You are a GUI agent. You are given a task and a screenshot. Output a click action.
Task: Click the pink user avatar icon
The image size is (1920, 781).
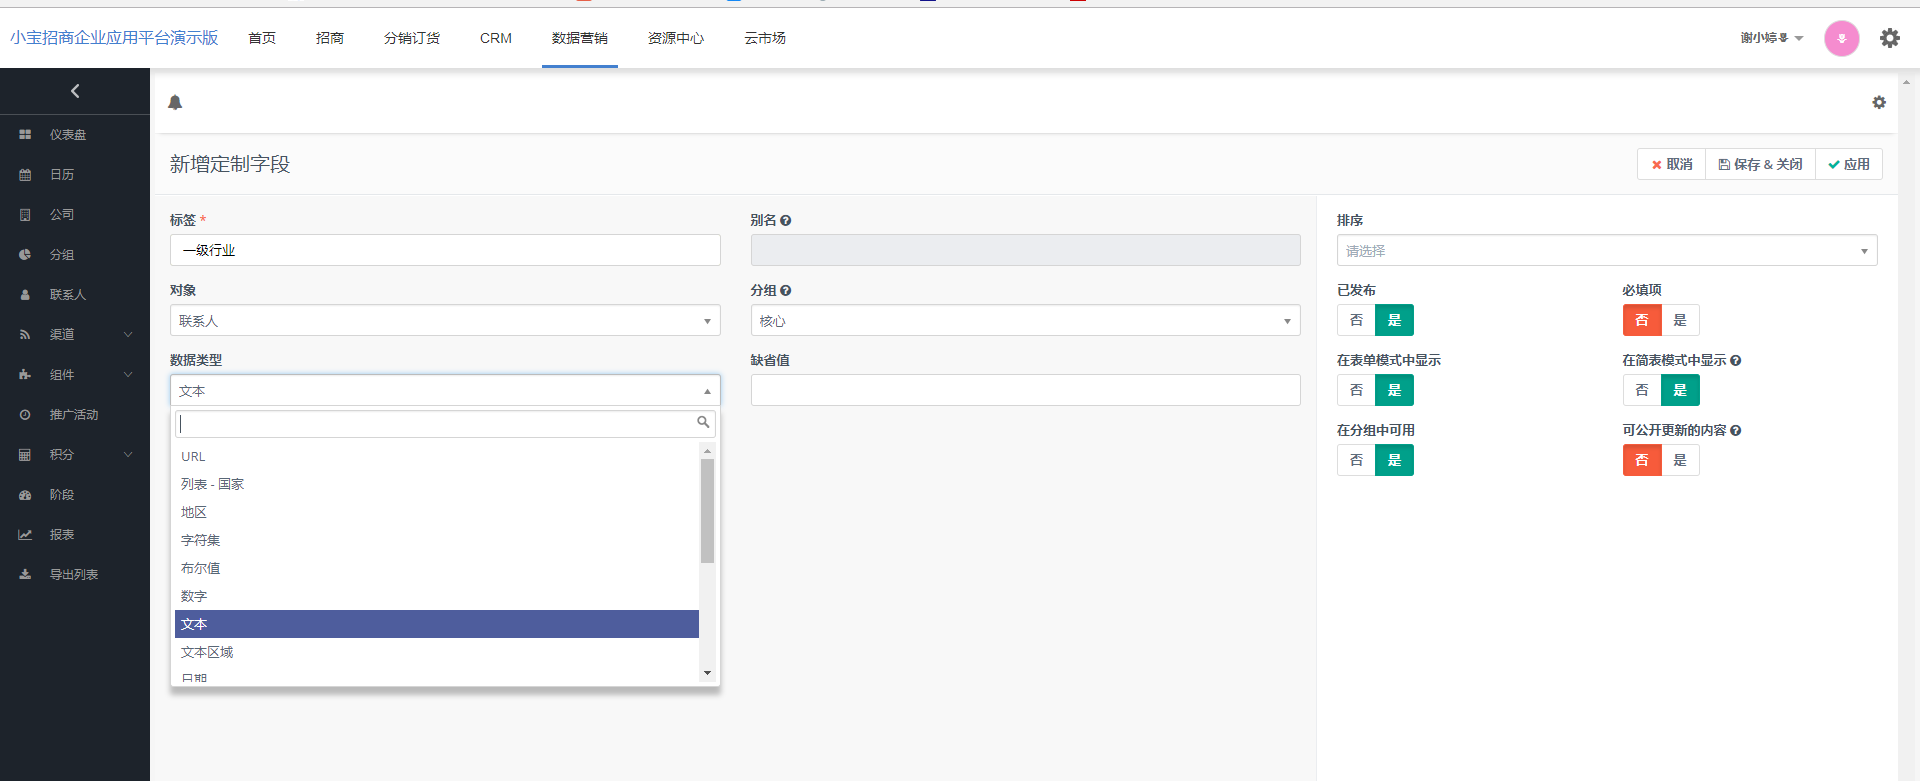coord(1841,39)
